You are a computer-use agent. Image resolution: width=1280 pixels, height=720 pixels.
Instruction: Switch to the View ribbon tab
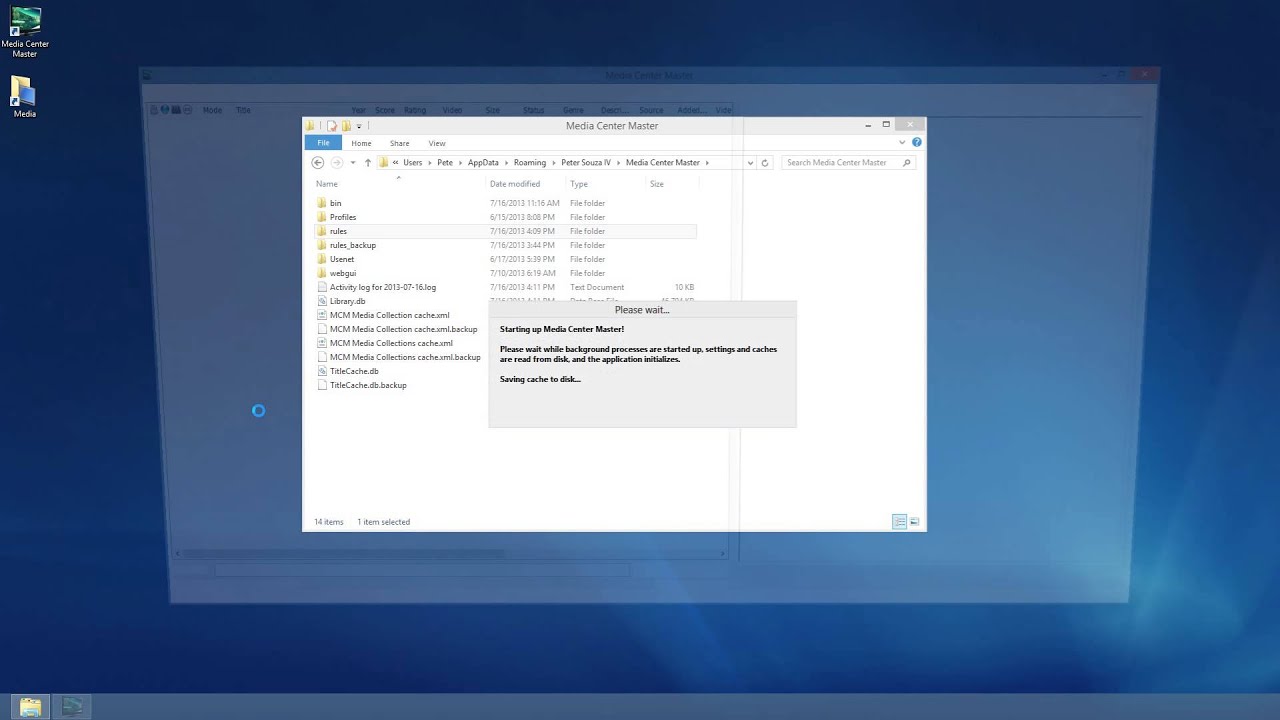point(437,143)
